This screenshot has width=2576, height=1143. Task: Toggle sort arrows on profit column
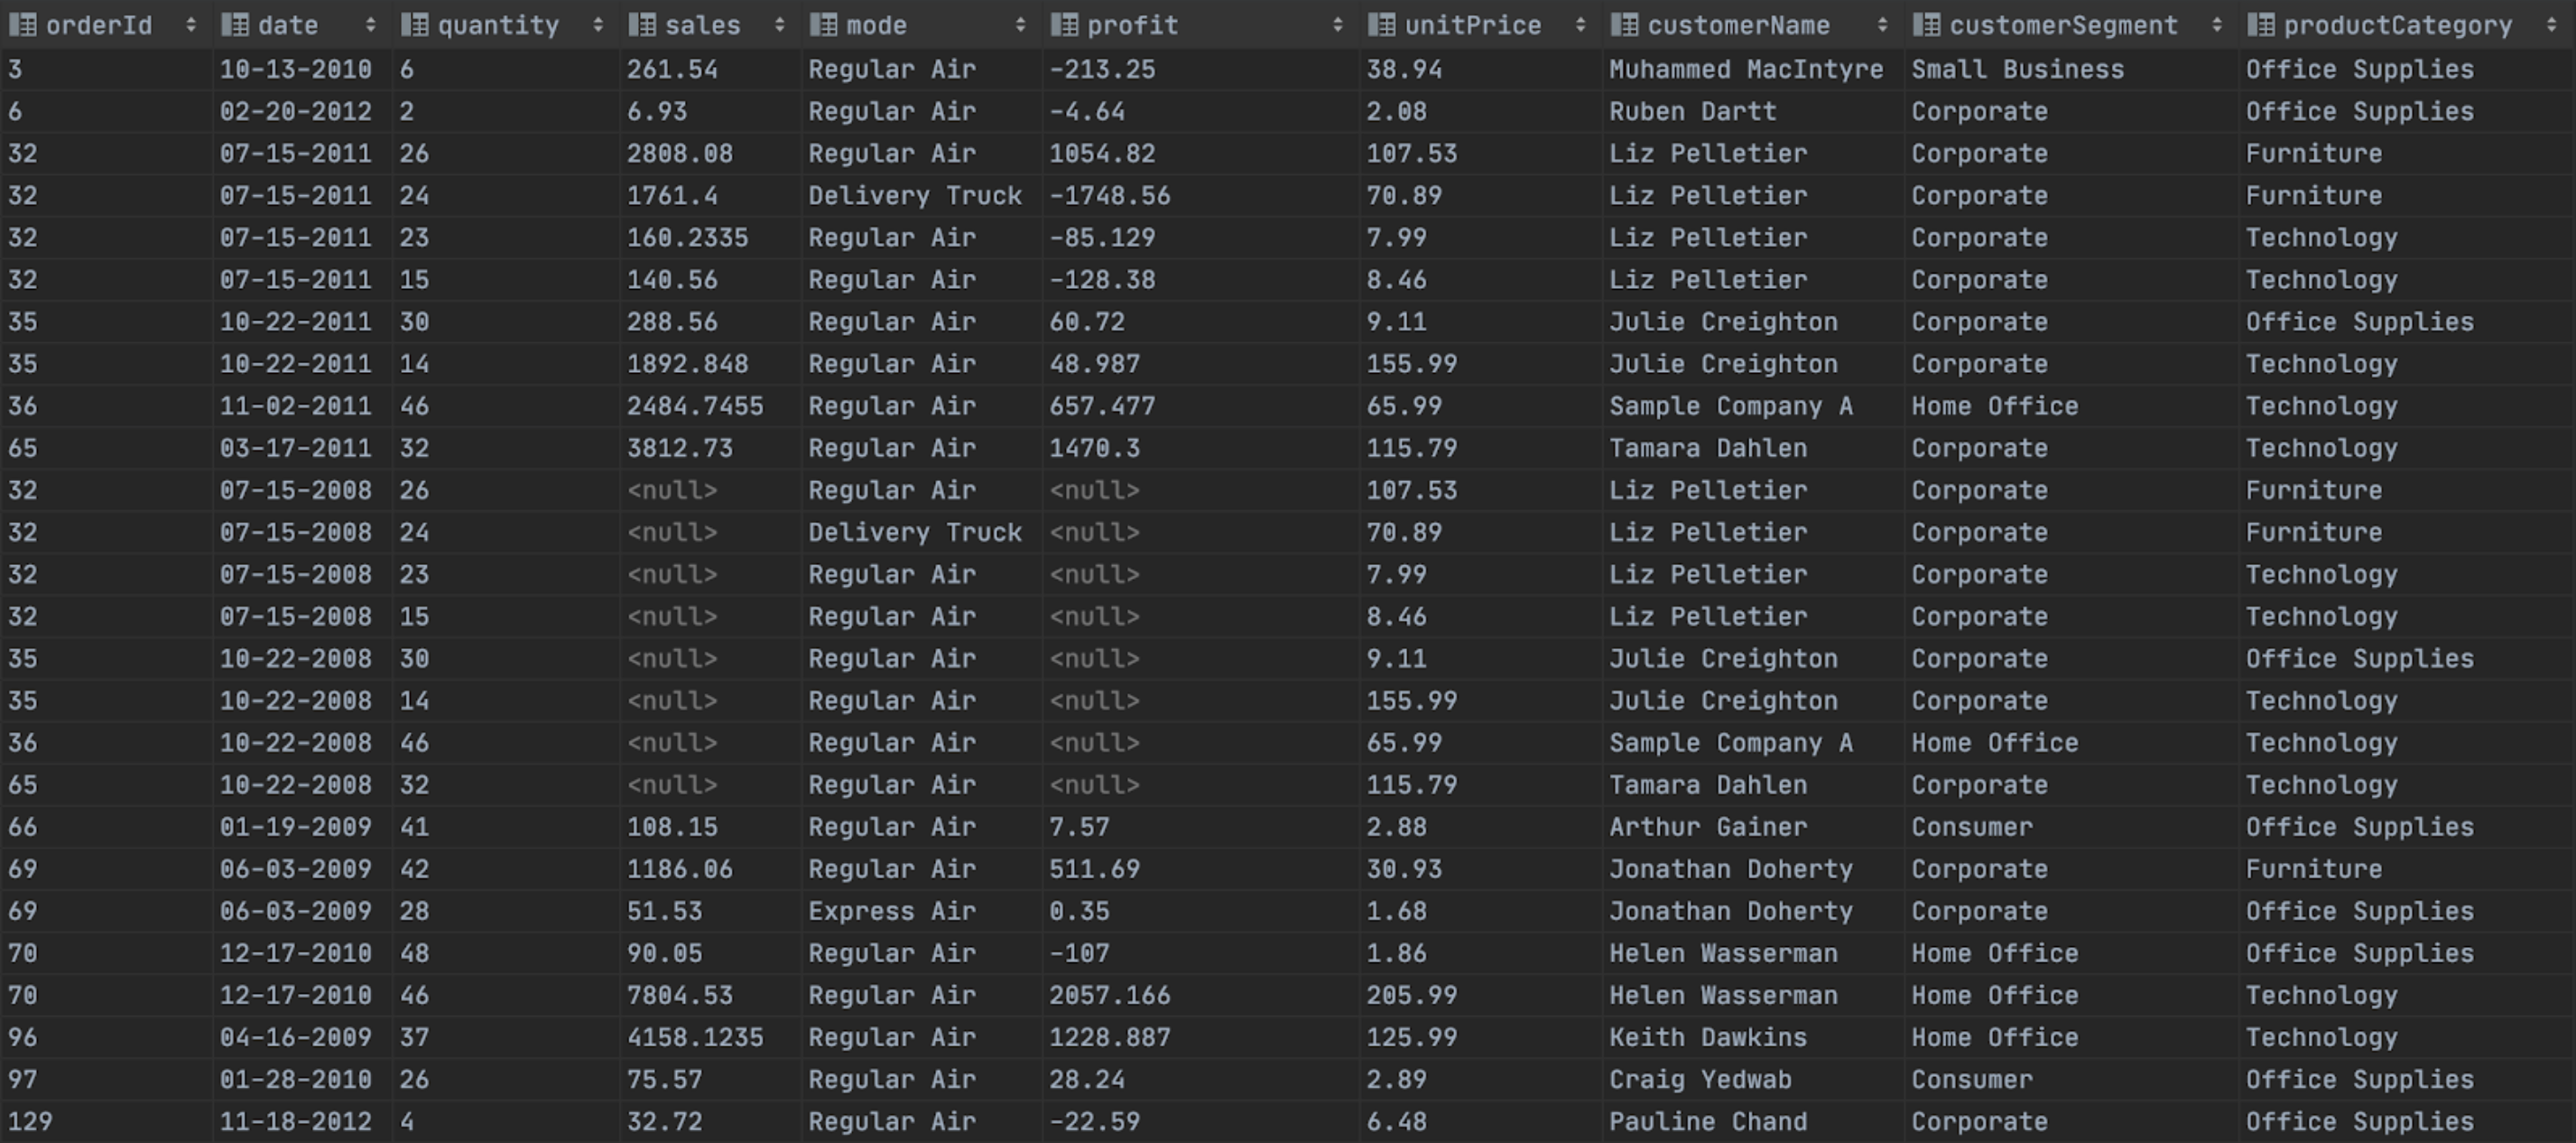coord(1337,25)
